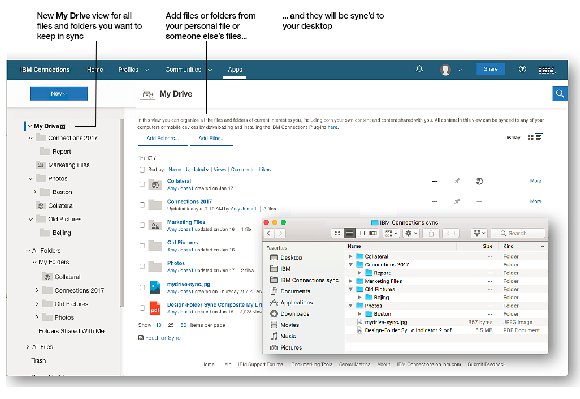This screenshot has width=580, height=399.
Task: Open the Home tab in the top bar
Action: (x=95, y=70)
